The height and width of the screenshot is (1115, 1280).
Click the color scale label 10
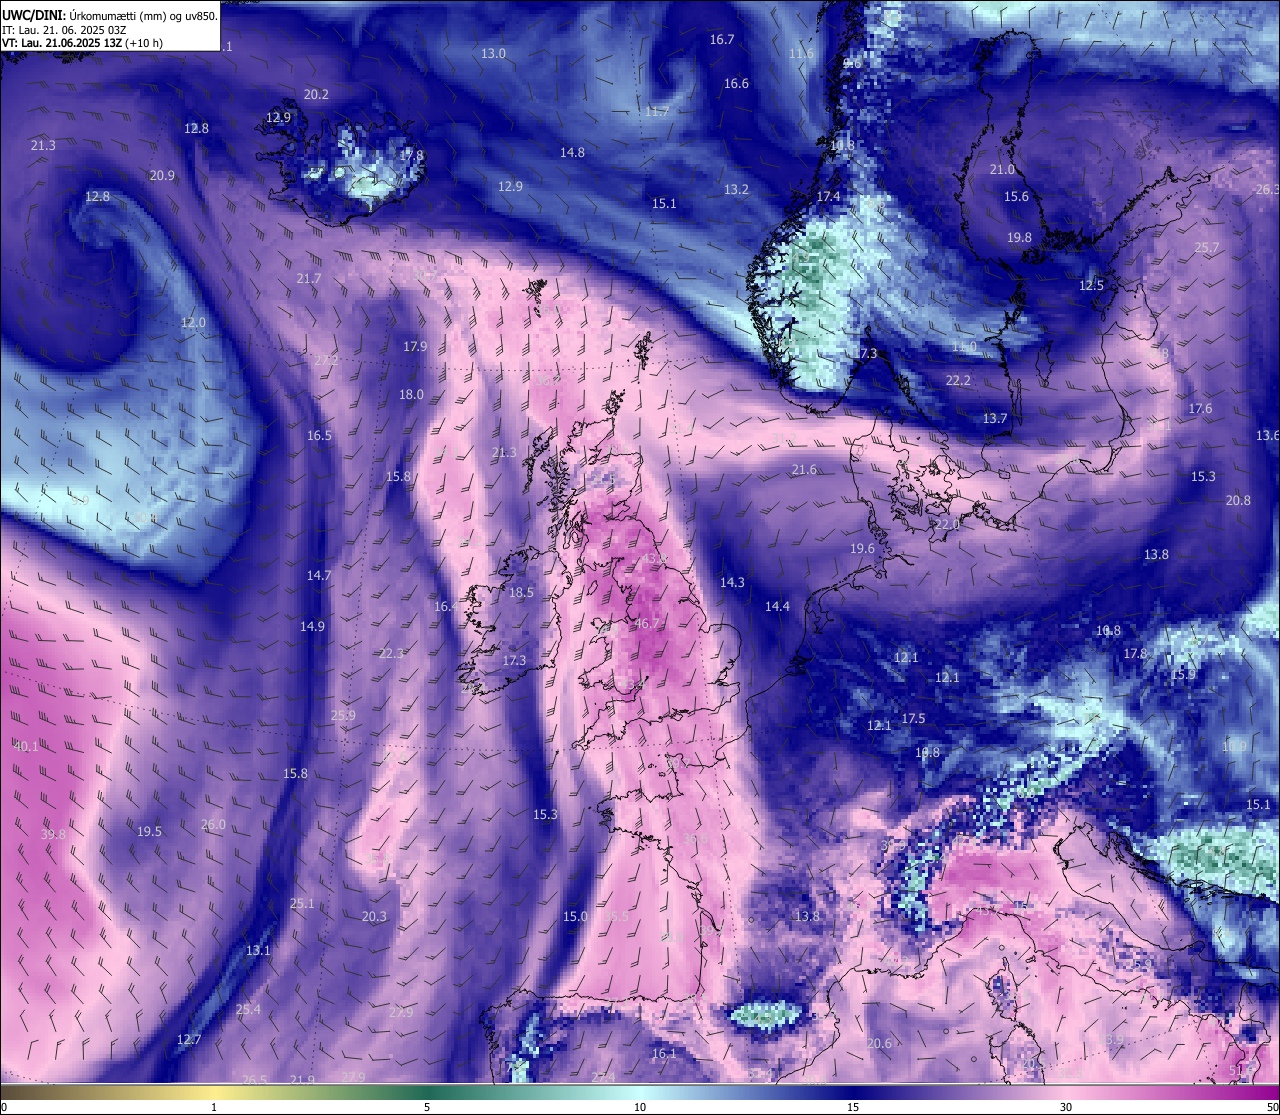click(640, 1107)
